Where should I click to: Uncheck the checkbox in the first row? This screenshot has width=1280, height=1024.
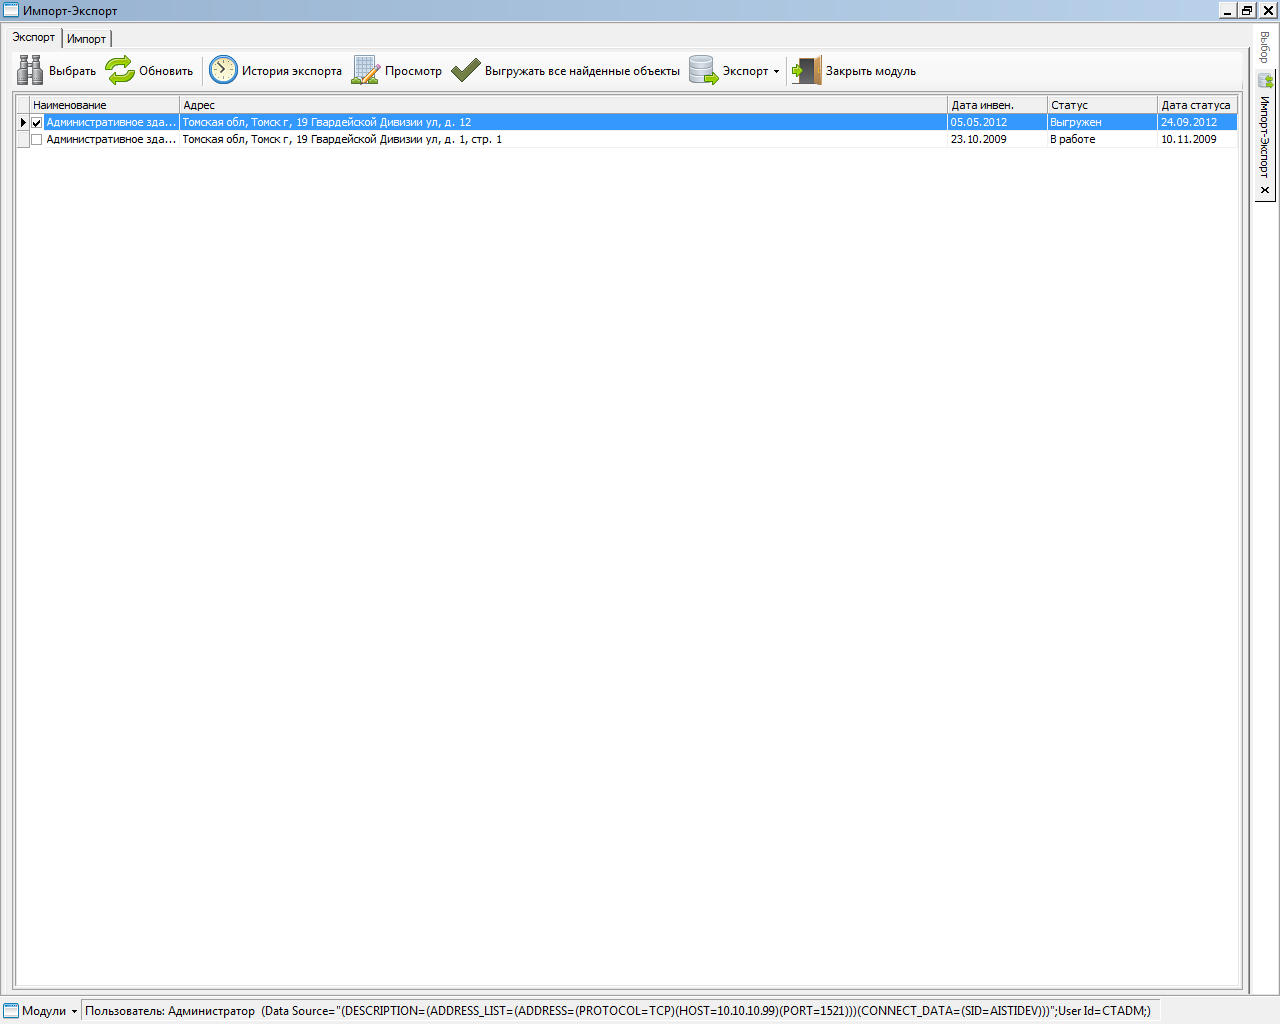pos(37,123)
